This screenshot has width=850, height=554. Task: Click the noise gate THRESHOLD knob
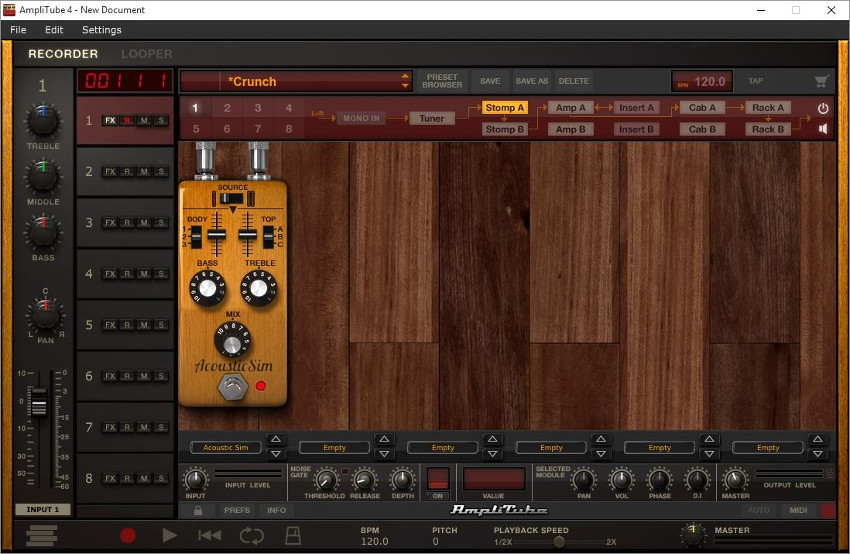[325, 480]
